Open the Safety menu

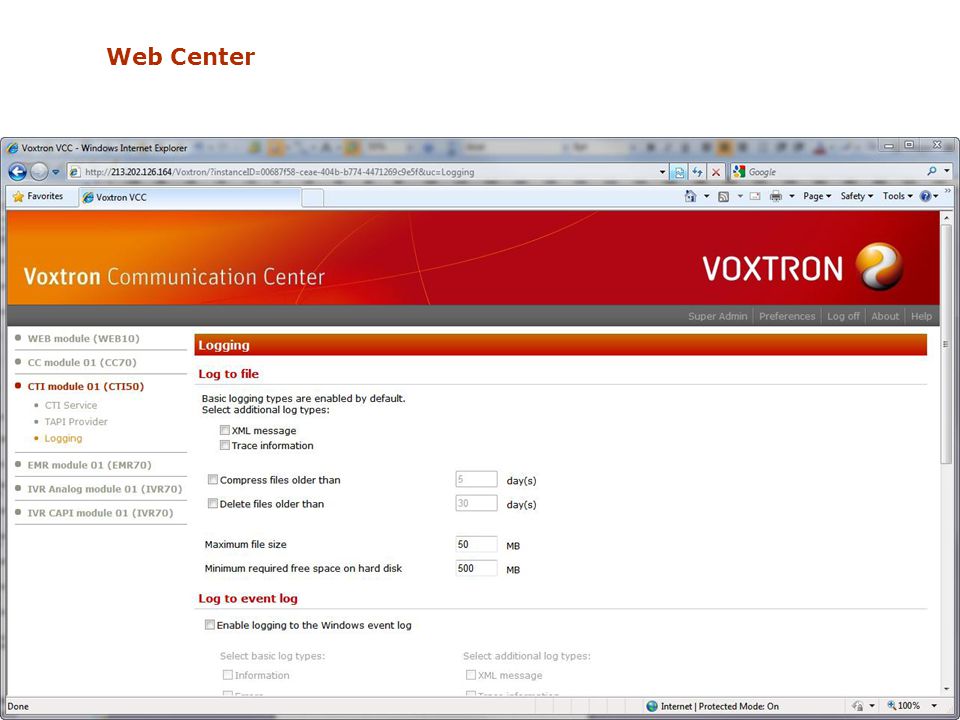click(x=857, y=196)
